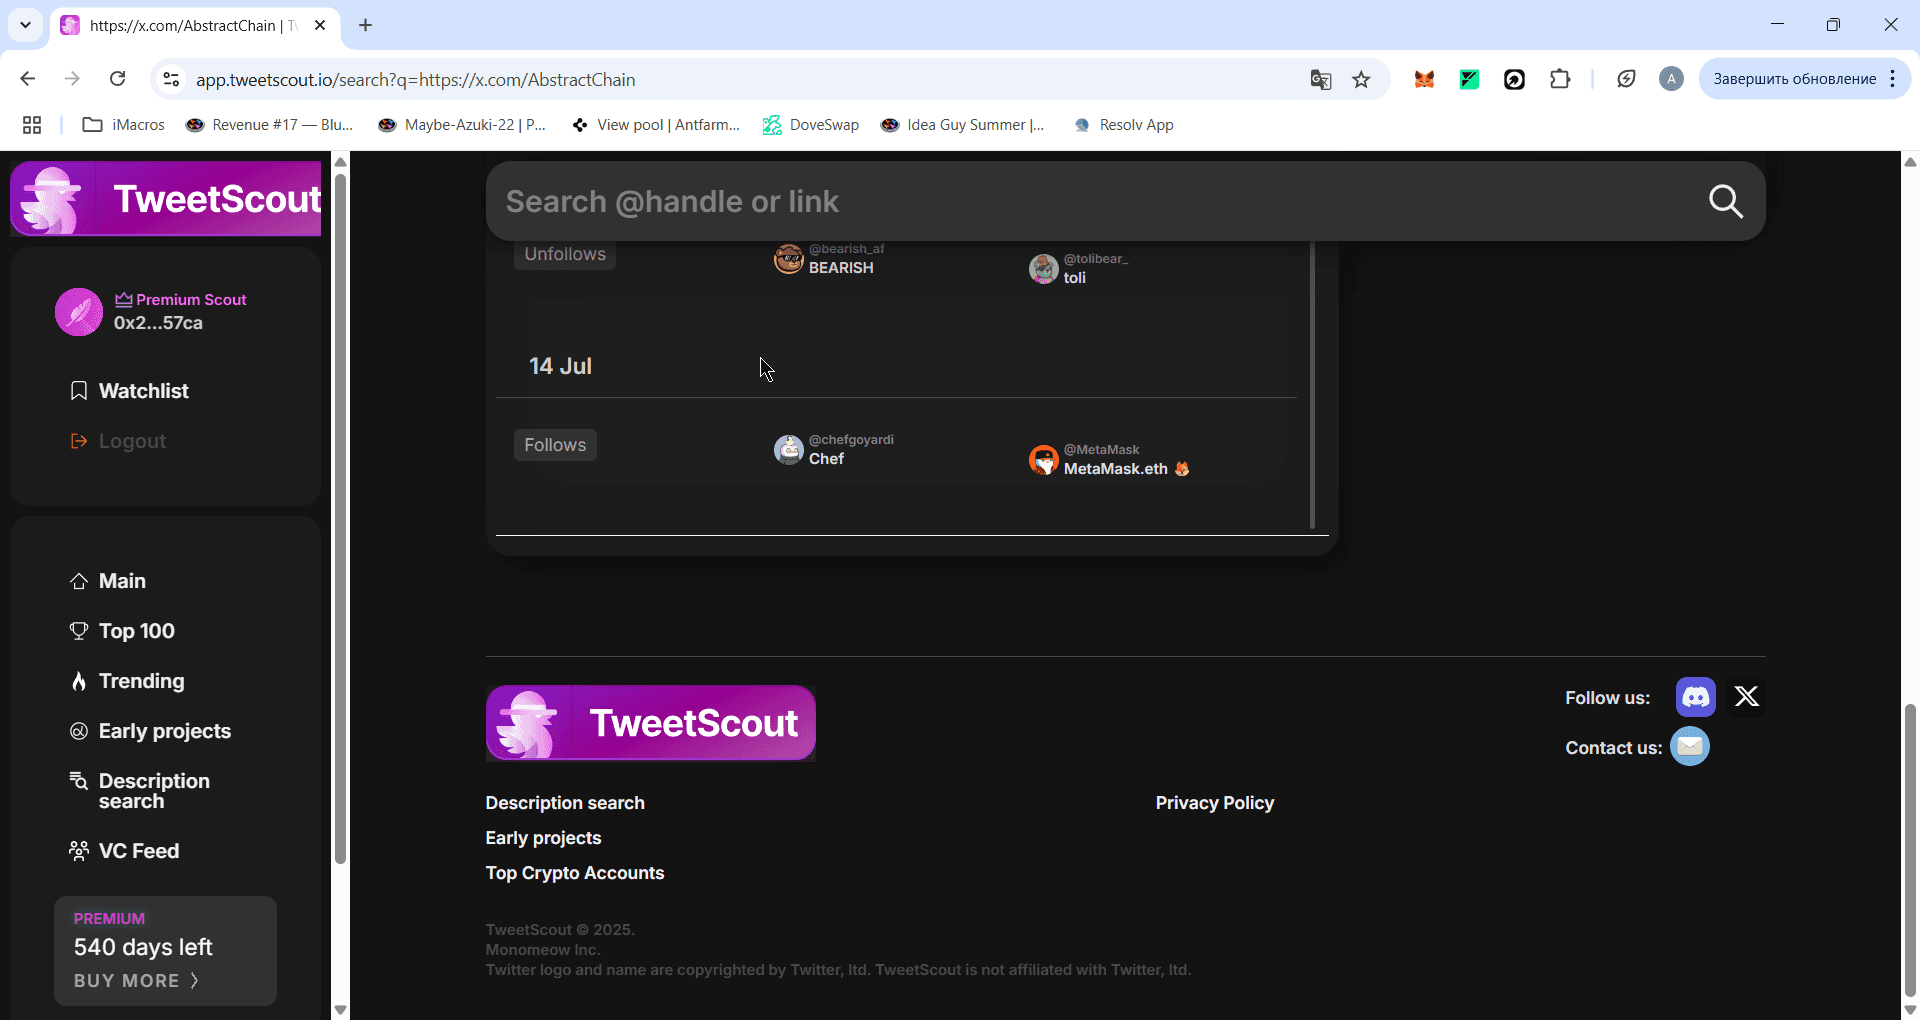The height and width of the screenshot is (1020, 1920).
Task: Open the iMacros bookmark folder
Action: coord(124,125)
